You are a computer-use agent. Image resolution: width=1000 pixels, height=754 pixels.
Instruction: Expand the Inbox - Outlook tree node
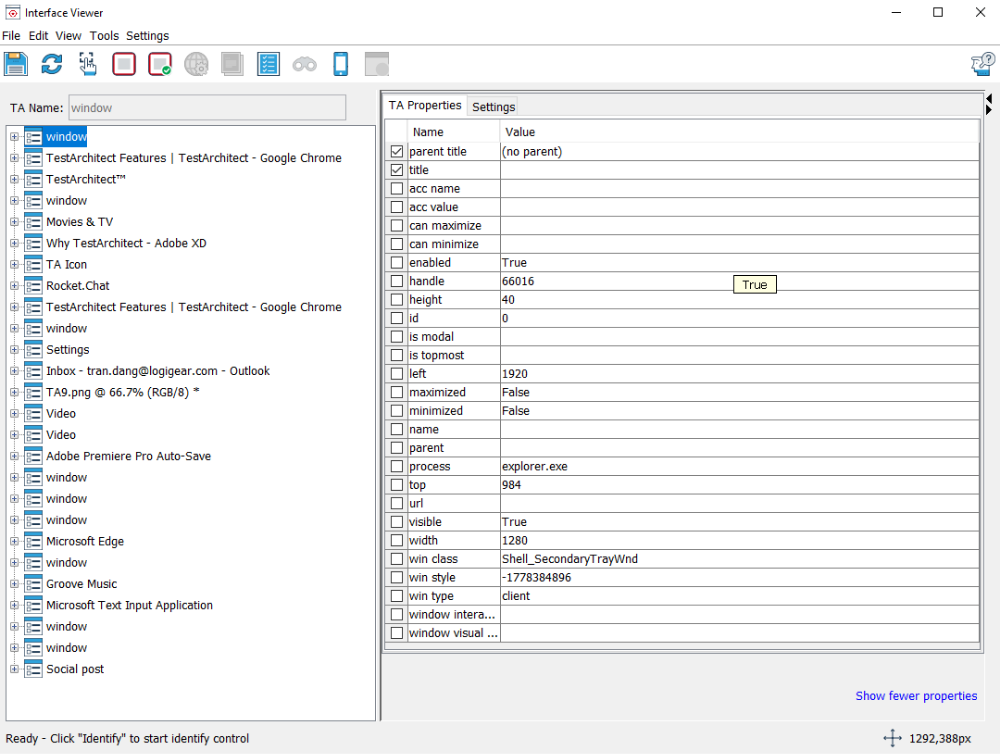coord(14,371)
